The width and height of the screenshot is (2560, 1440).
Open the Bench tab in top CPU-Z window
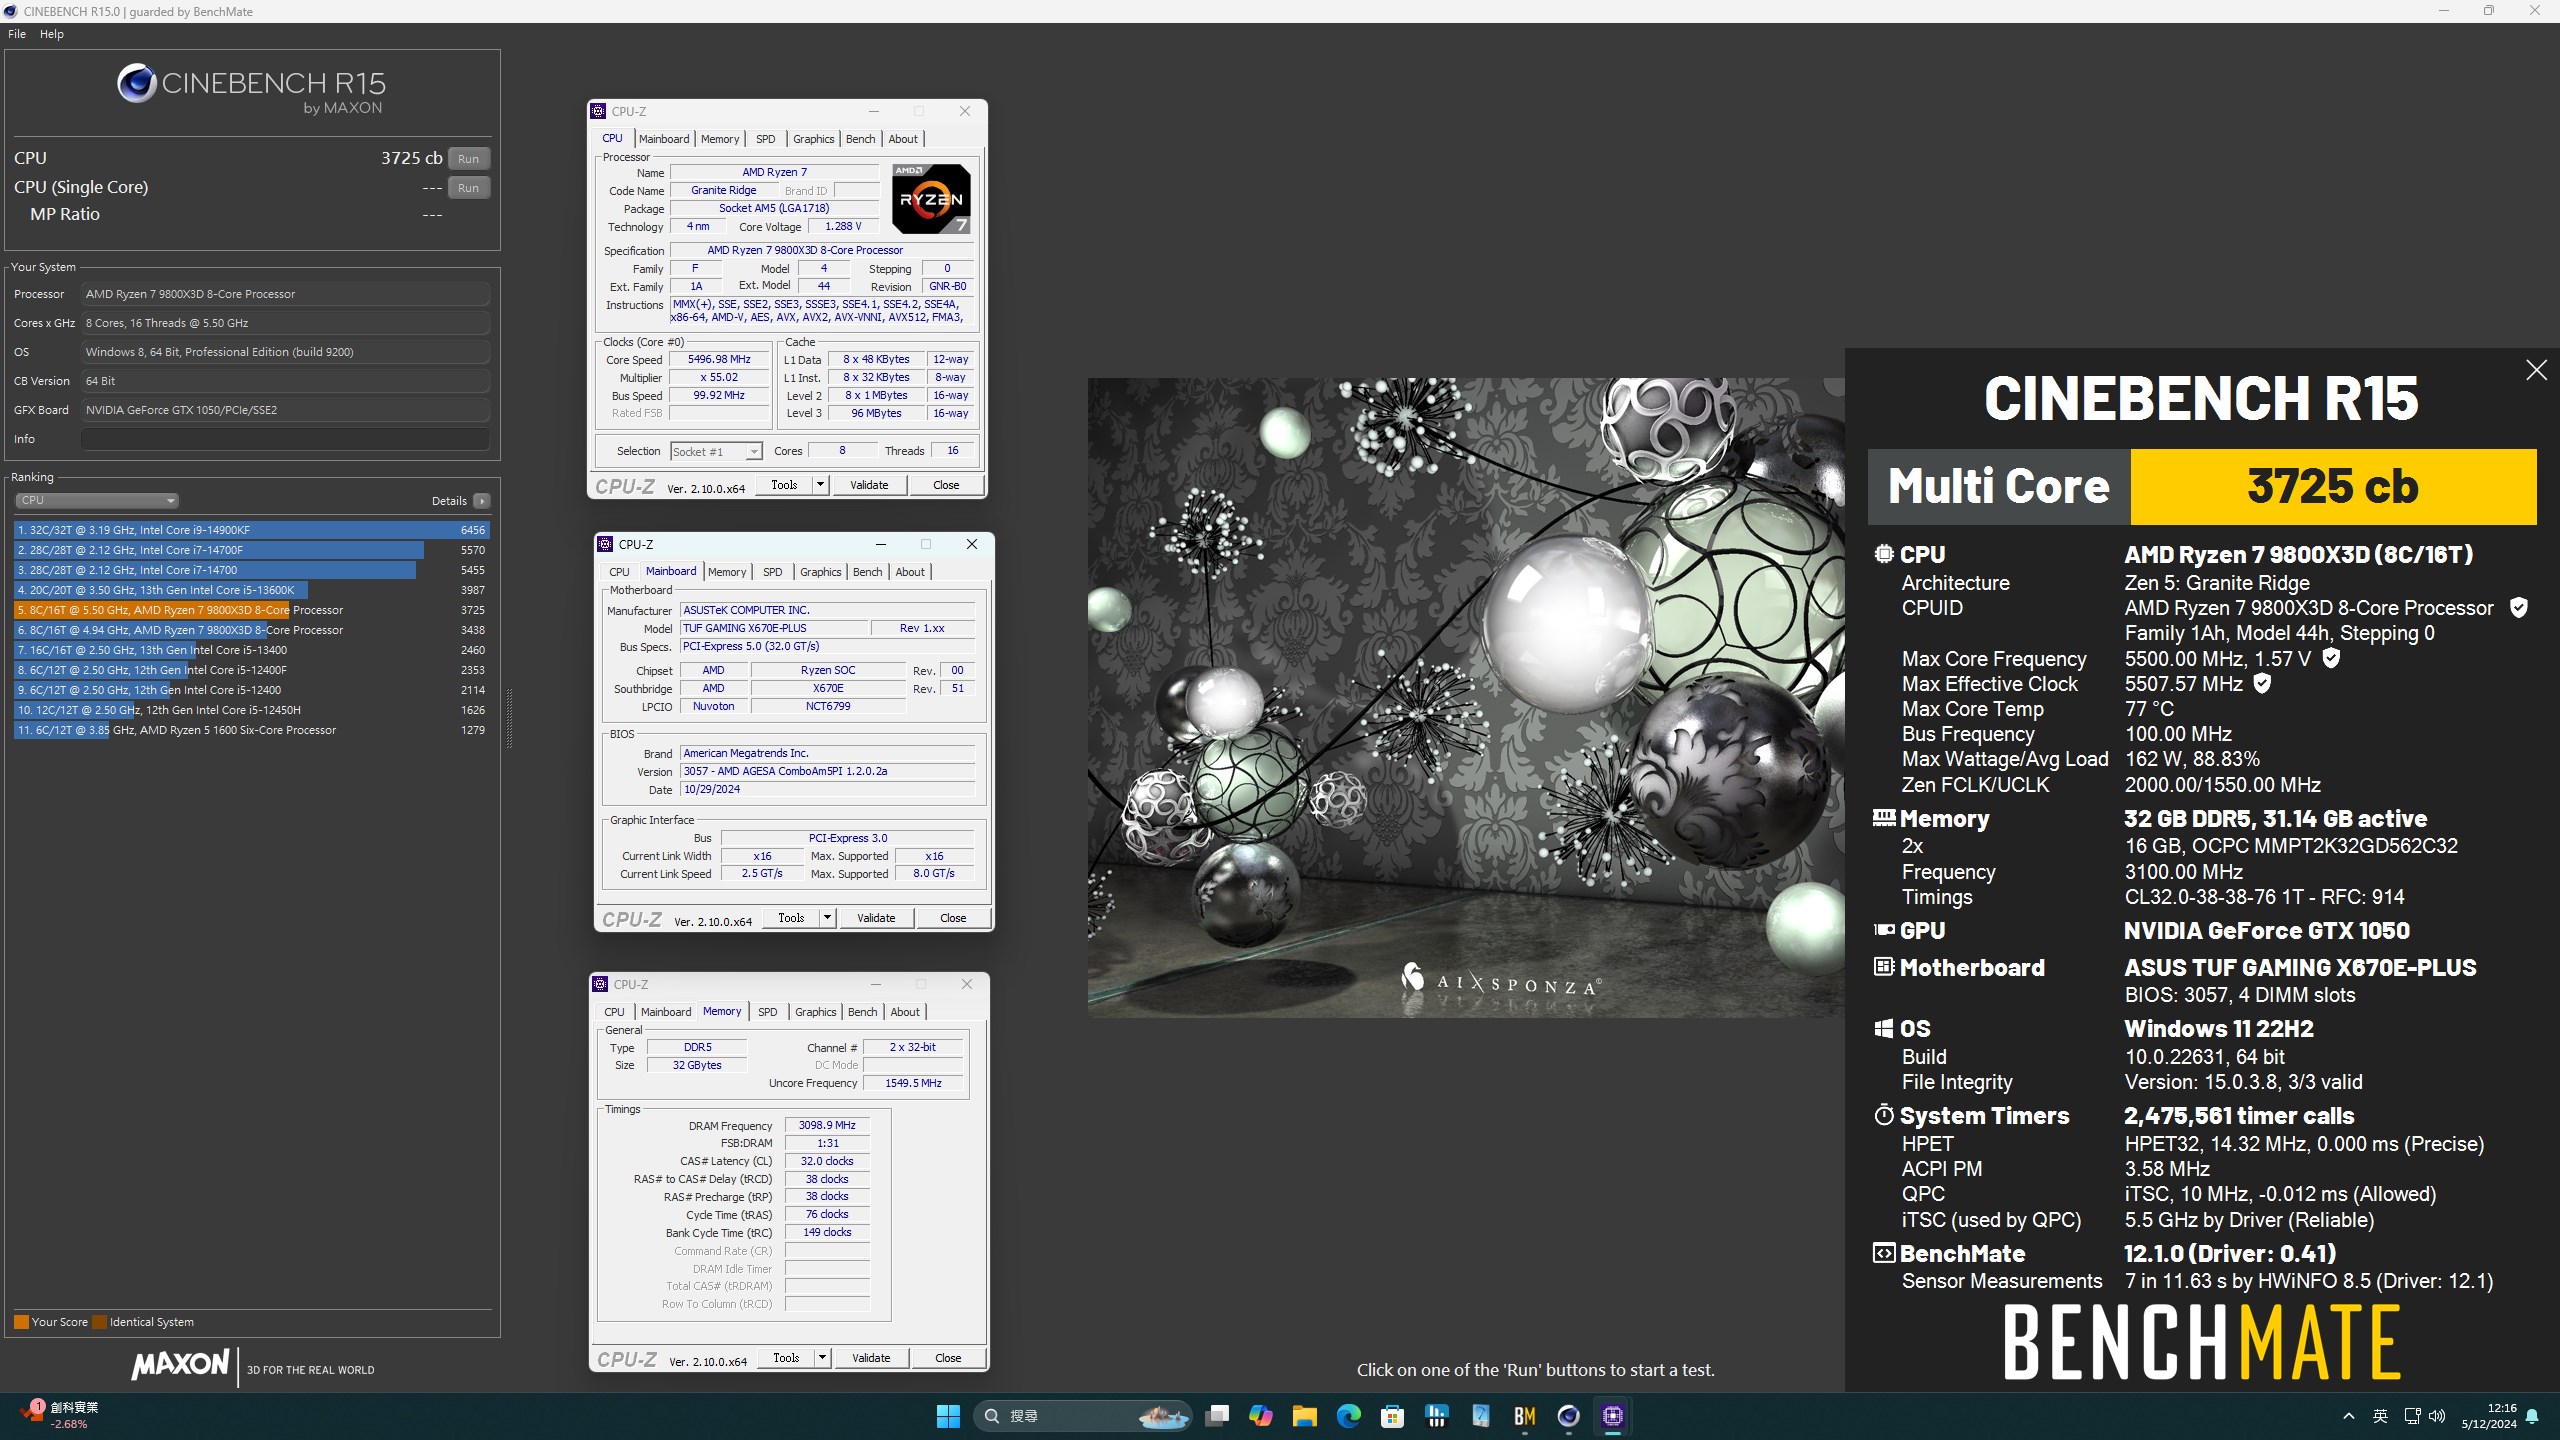coord(860,139)
